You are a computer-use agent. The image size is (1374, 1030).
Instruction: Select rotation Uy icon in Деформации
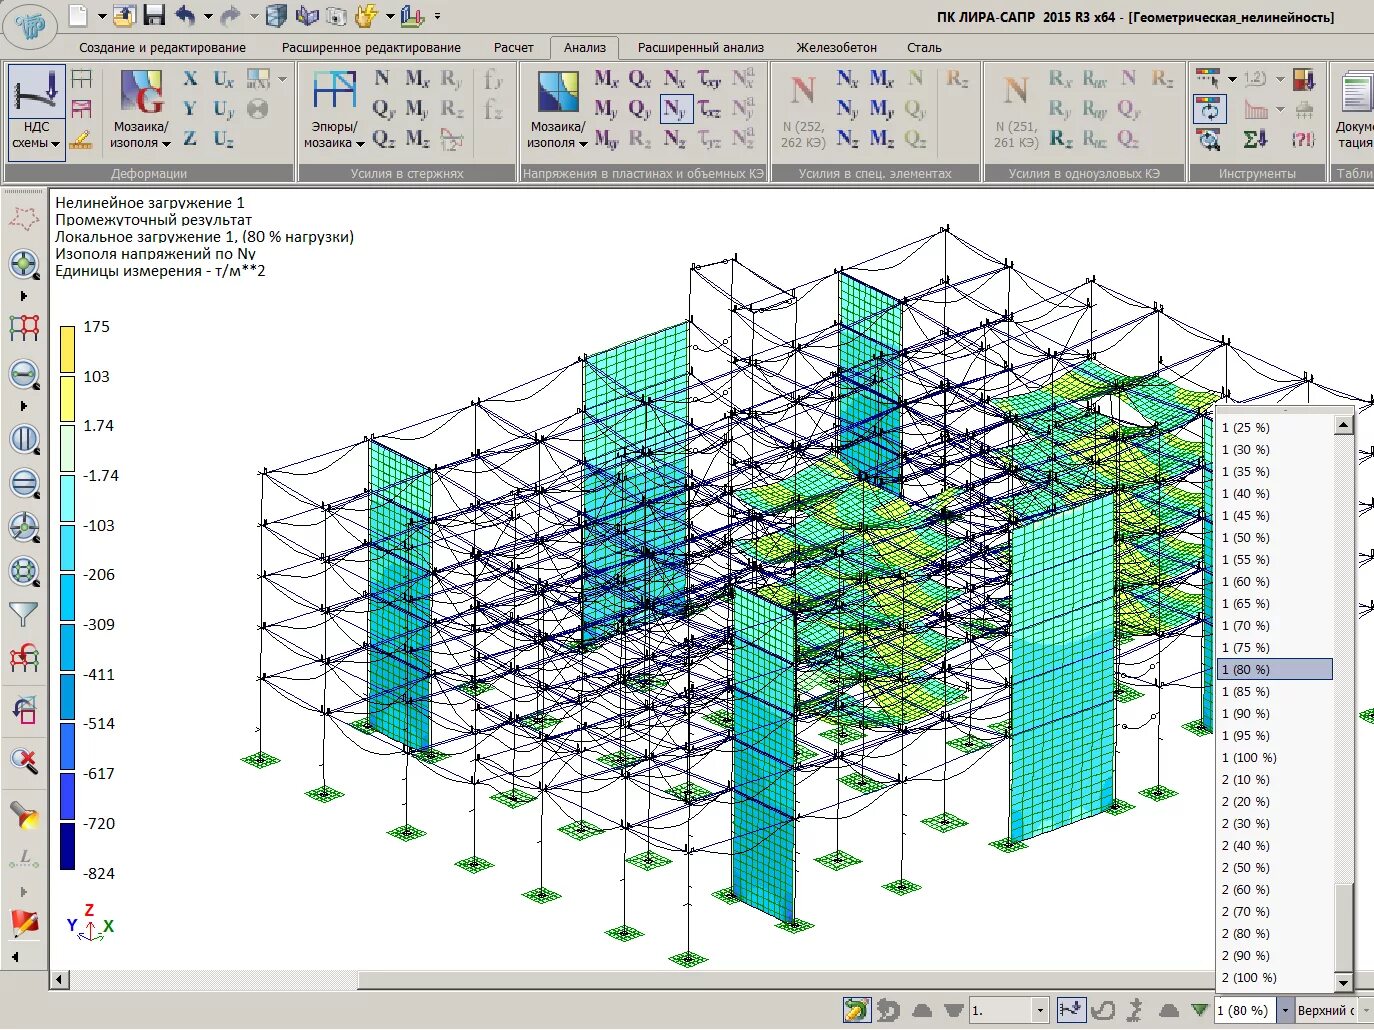(x=223, y=109)
